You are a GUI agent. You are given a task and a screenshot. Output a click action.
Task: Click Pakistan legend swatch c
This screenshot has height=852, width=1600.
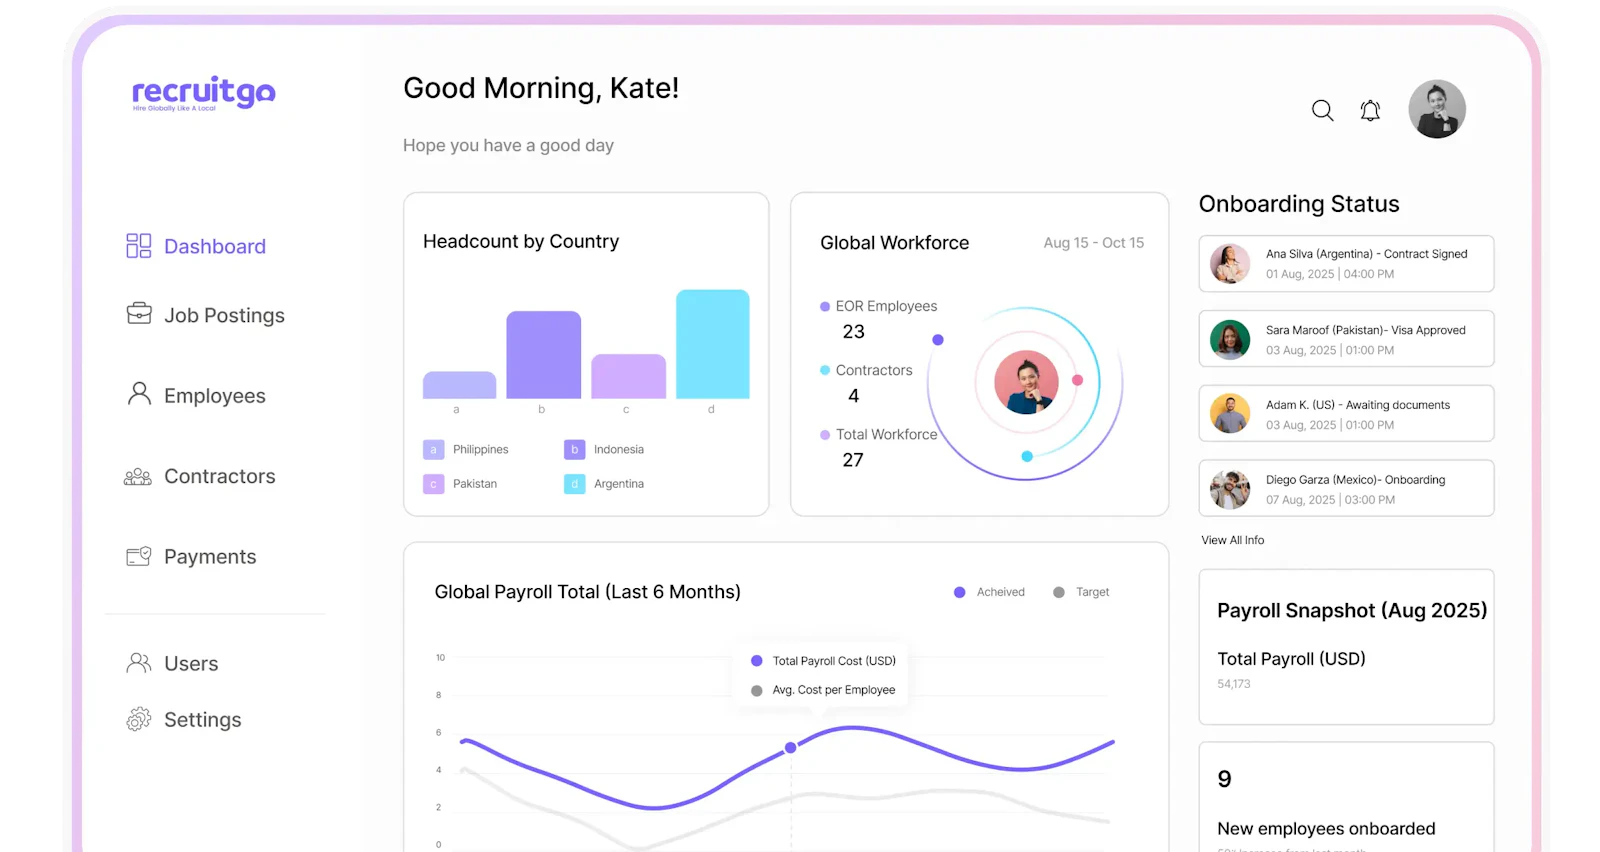click(x=433, y=484)
